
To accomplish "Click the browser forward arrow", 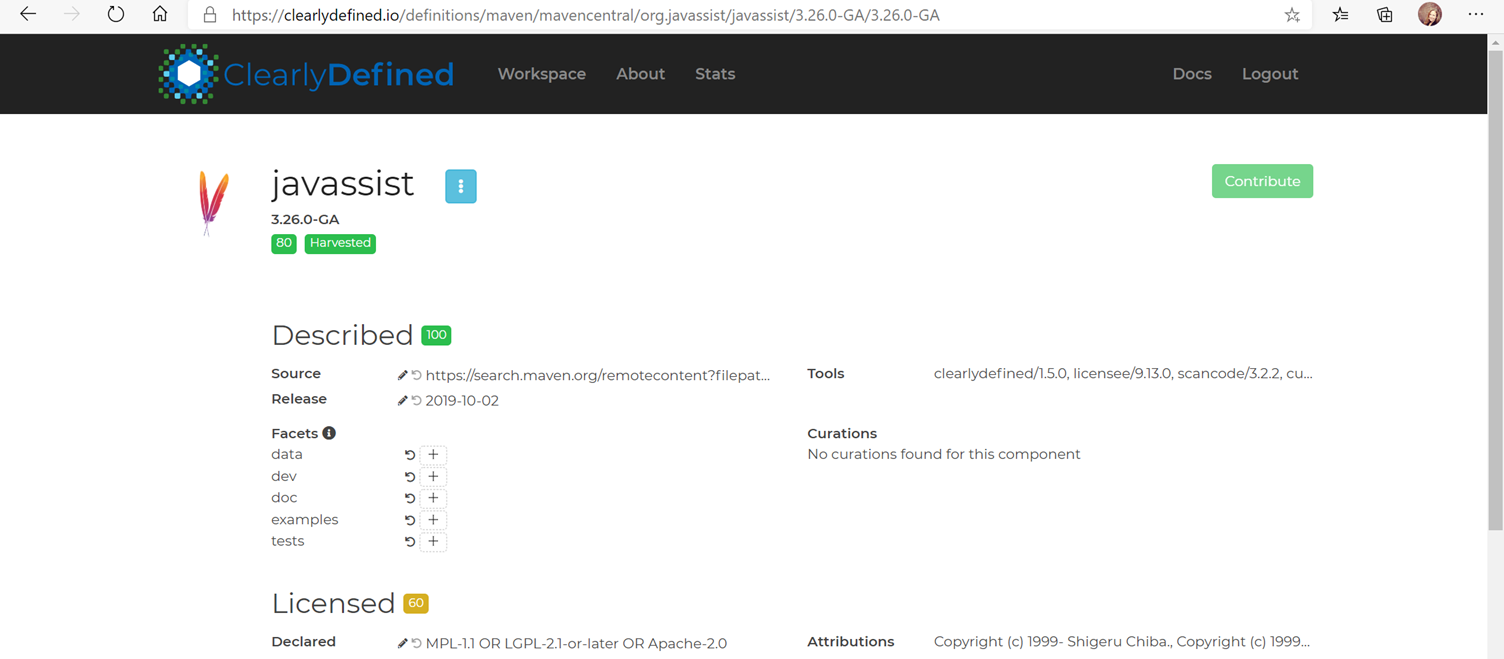I will [72, 15].
